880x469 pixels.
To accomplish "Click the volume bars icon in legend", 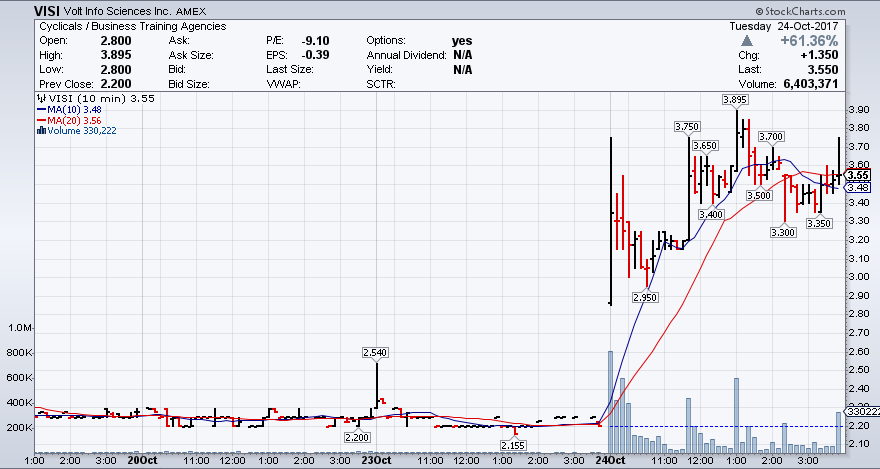I will (40, 130).
